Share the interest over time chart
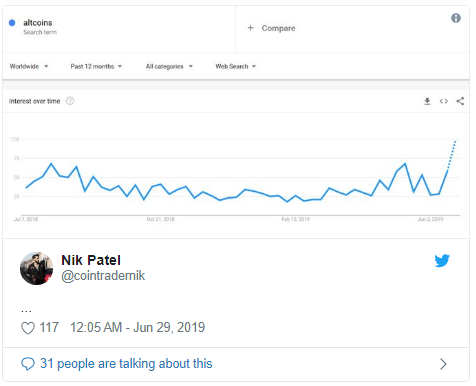This screenshot has height=386, width=476. pos(460,101)
